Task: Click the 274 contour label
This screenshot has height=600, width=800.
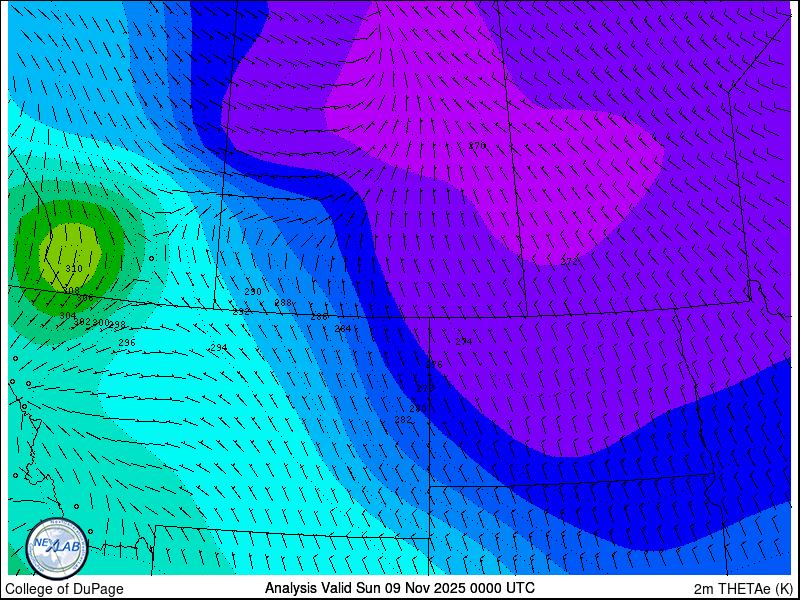Action: click(464, 342)
